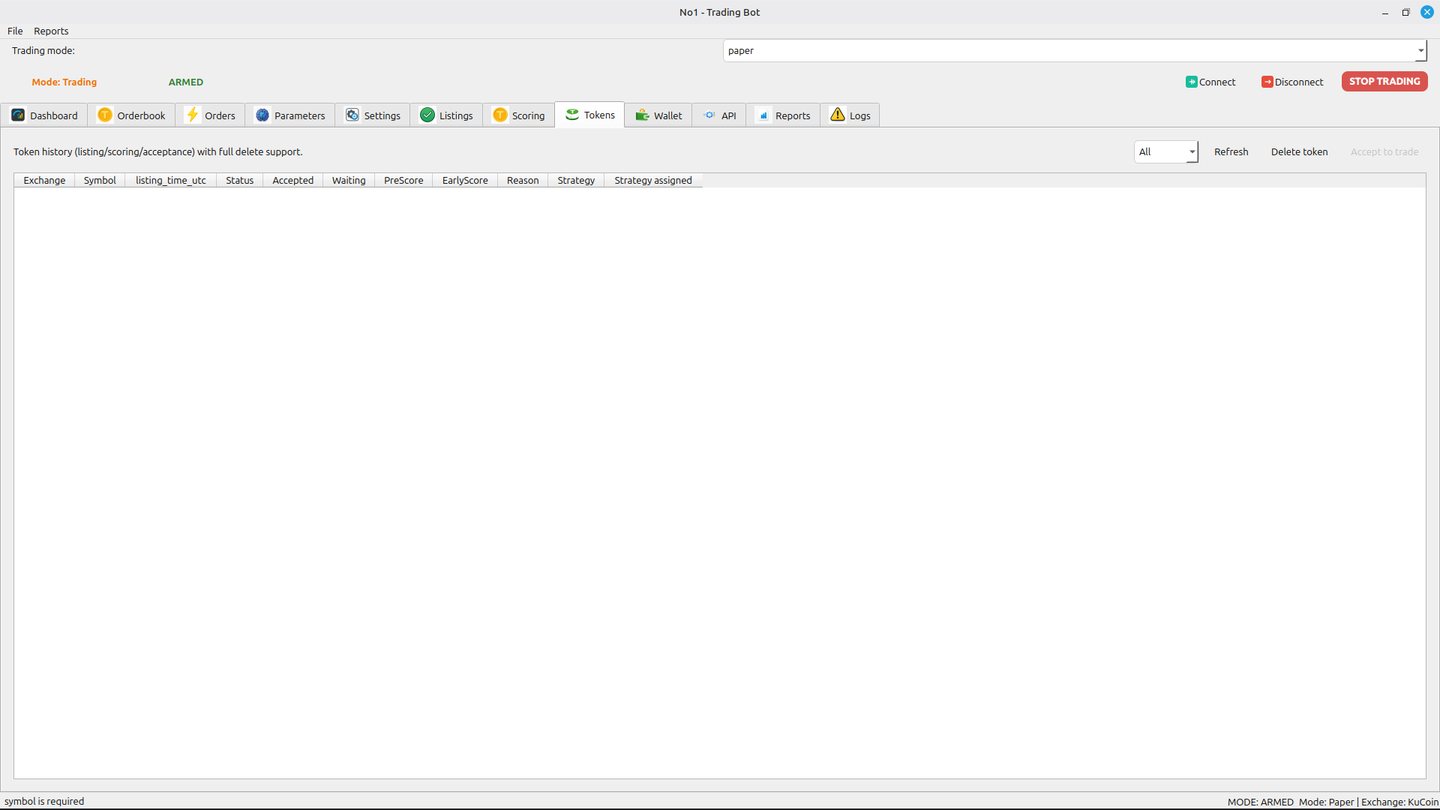Click the Listings green check icon
The height and width of the screenshot is (810, 1440).
pyautogui.click(x=427, y=115)
